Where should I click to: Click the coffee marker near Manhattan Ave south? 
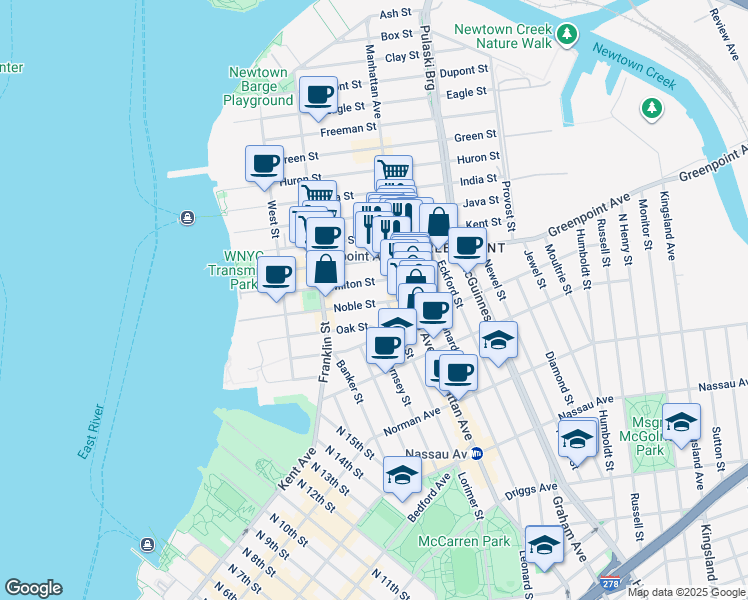458,373
